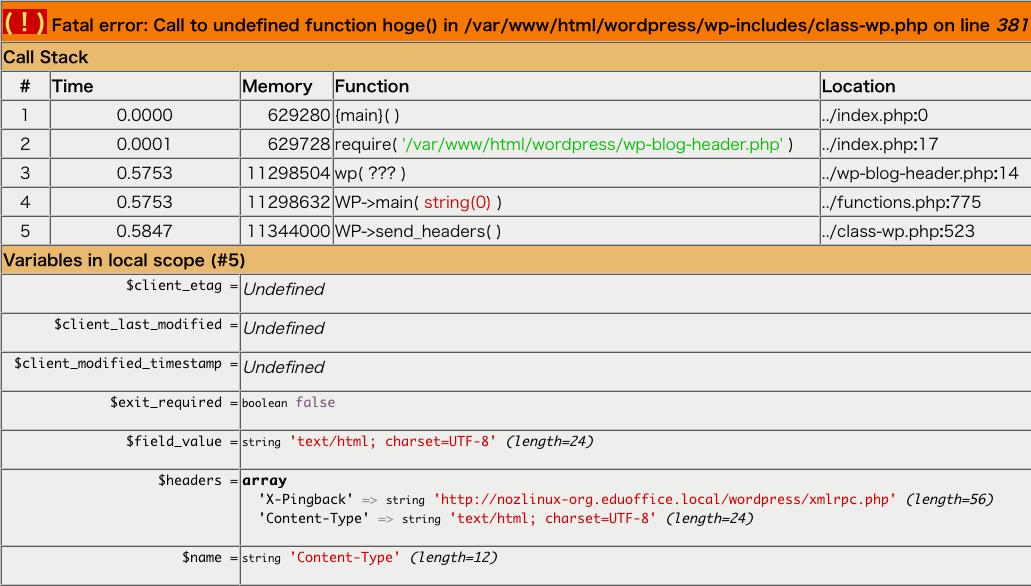Click memory value '629280'

coord(299,115)
